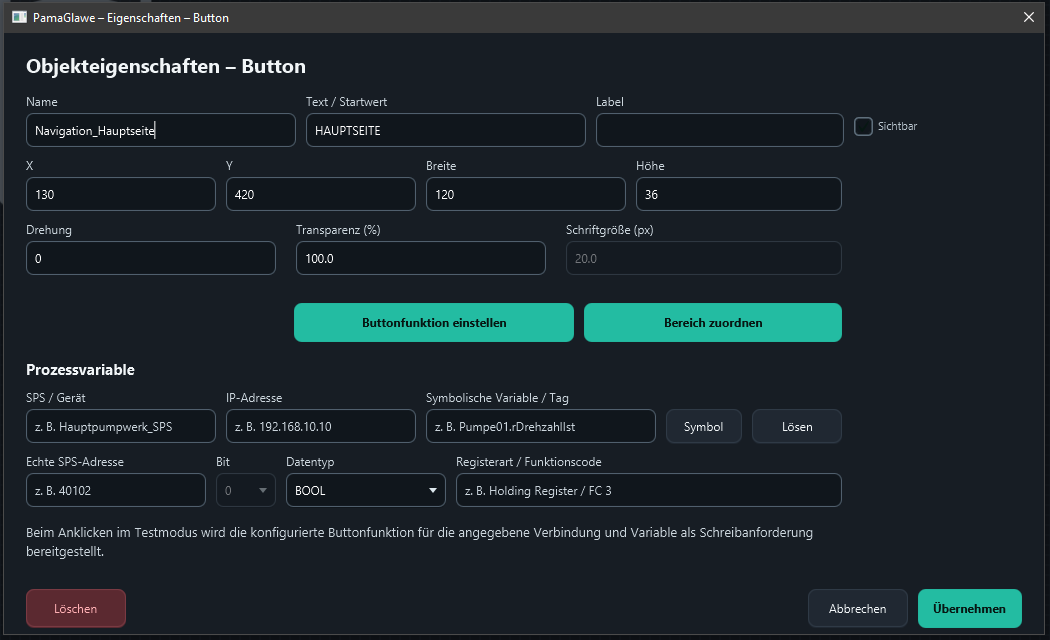The image size is (1050, 640).
Task: Click the SPS / Gerät input field
Action: [121, 426]
